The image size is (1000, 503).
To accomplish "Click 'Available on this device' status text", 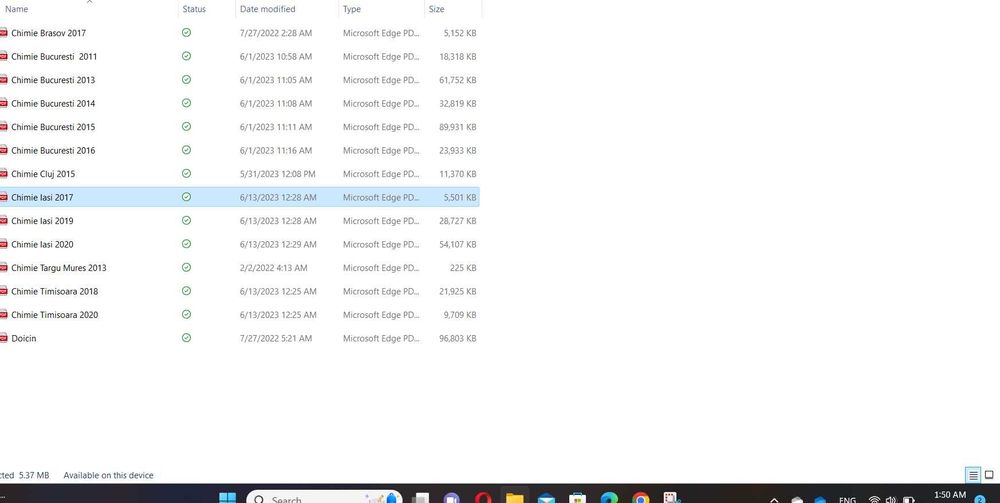I will click(108, 475).
